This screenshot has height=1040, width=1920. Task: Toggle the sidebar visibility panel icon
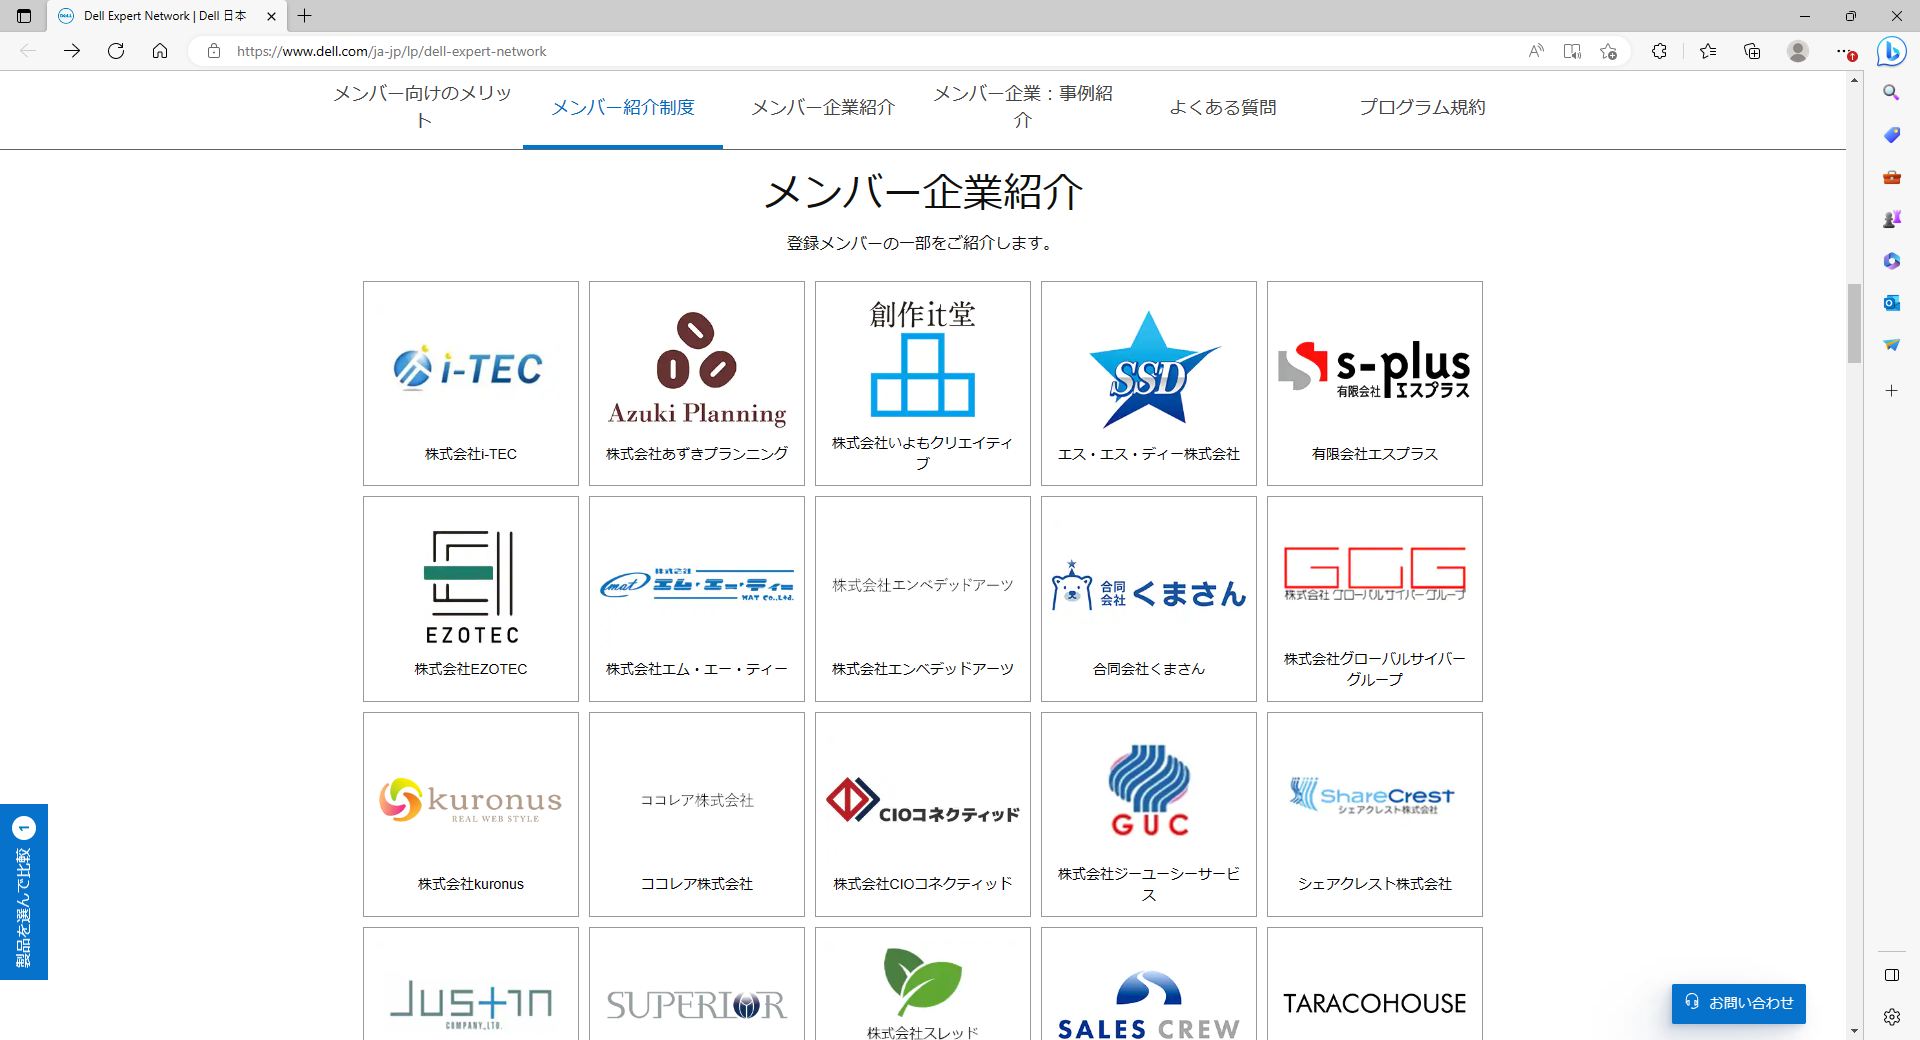1891,975
